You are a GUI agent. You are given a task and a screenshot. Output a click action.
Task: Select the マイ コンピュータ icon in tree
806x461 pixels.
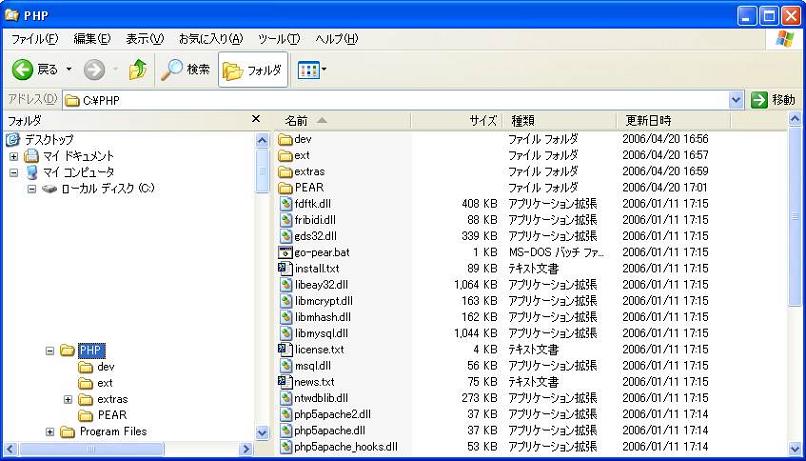32,172
